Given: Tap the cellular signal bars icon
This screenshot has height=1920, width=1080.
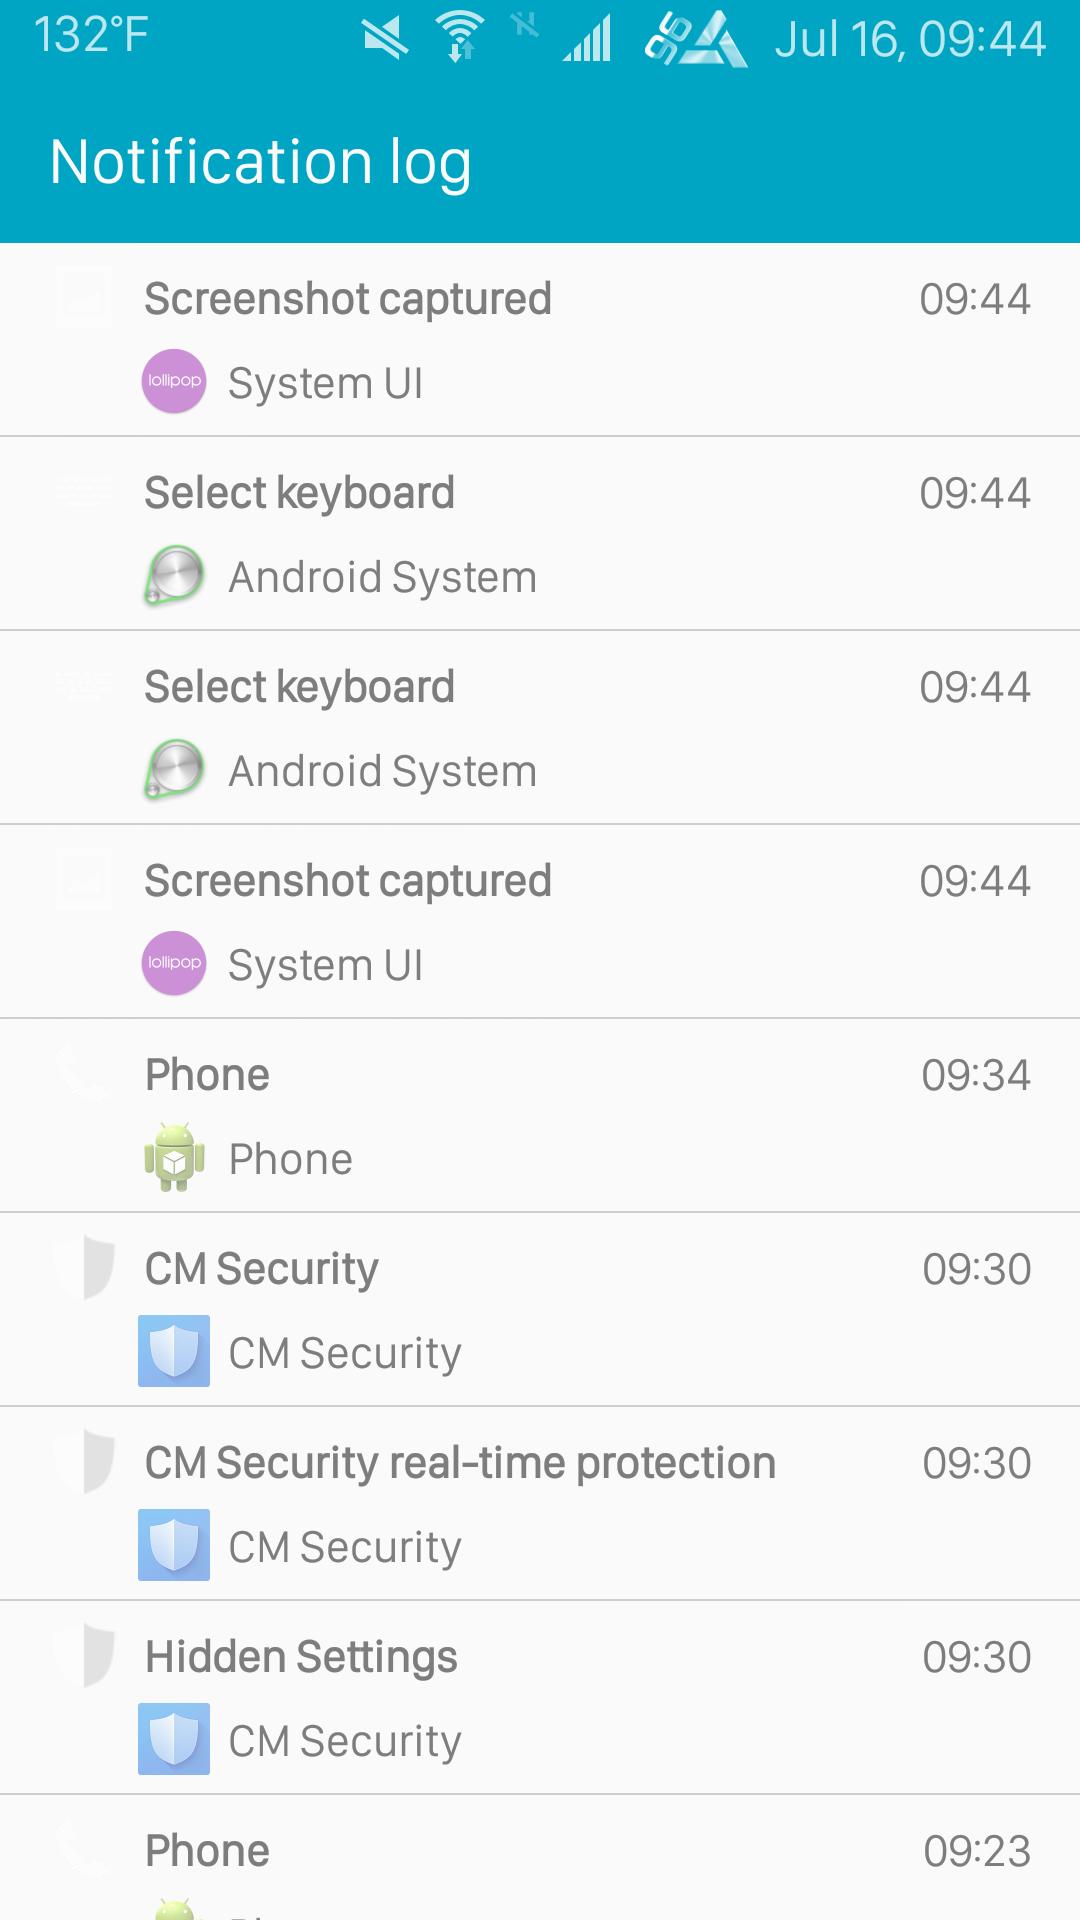Looking at the screenshot, I should pos(587,40).
